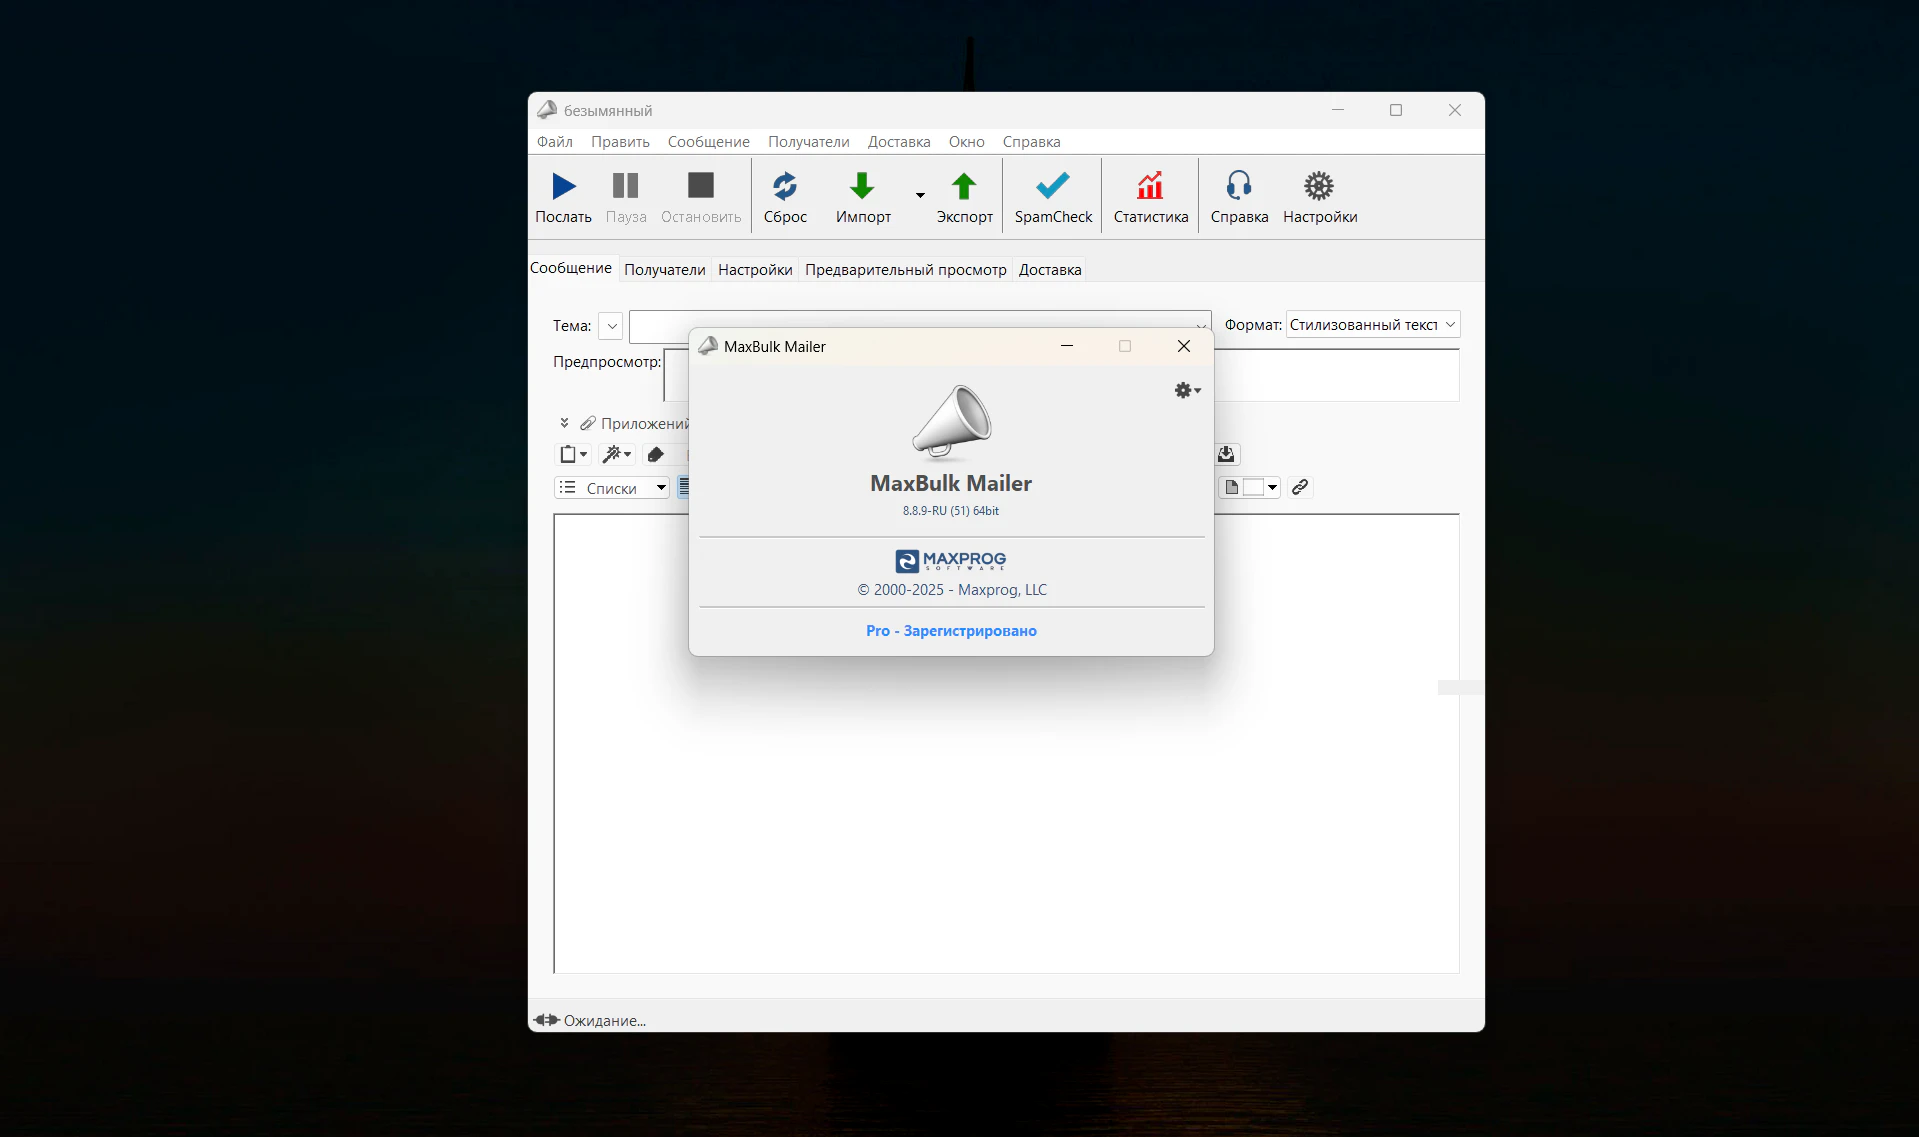Open the Сообщение menu in the menu bar
Screen dimensions: 1919x1137
point(709,142)
